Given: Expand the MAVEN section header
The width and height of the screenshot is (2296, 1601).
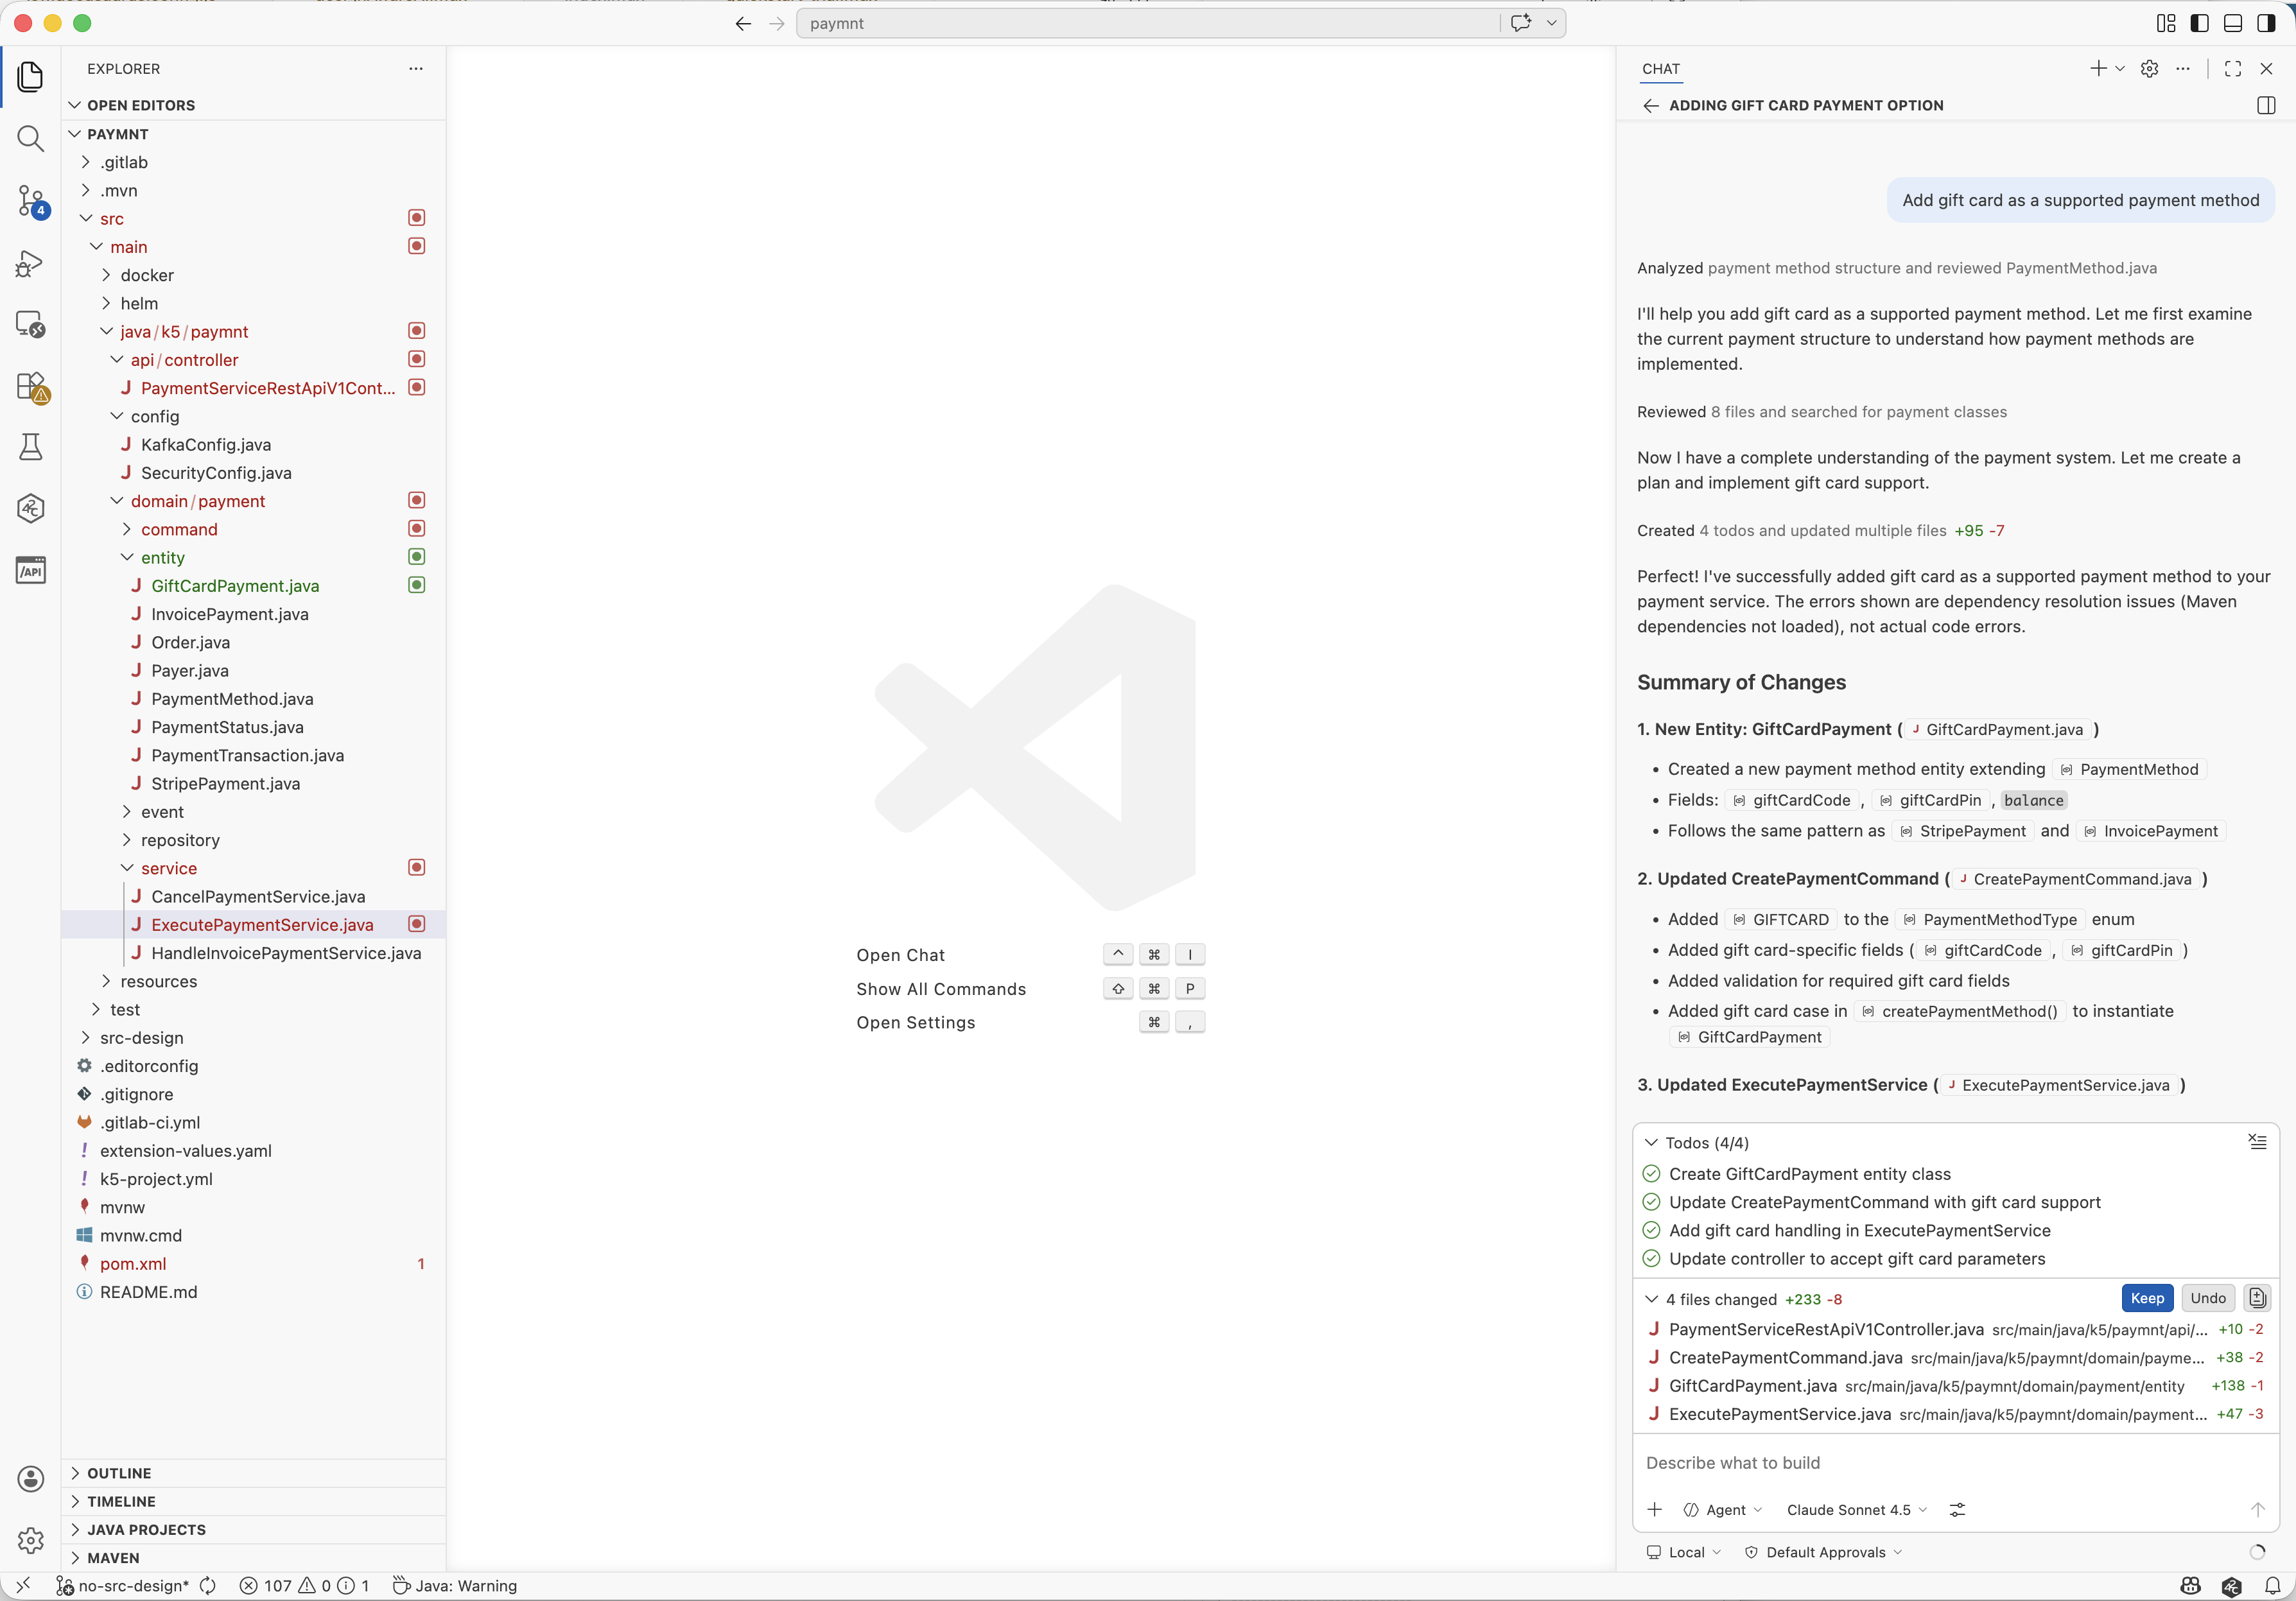Looking at the screenshot, I should click(254, 1557).
